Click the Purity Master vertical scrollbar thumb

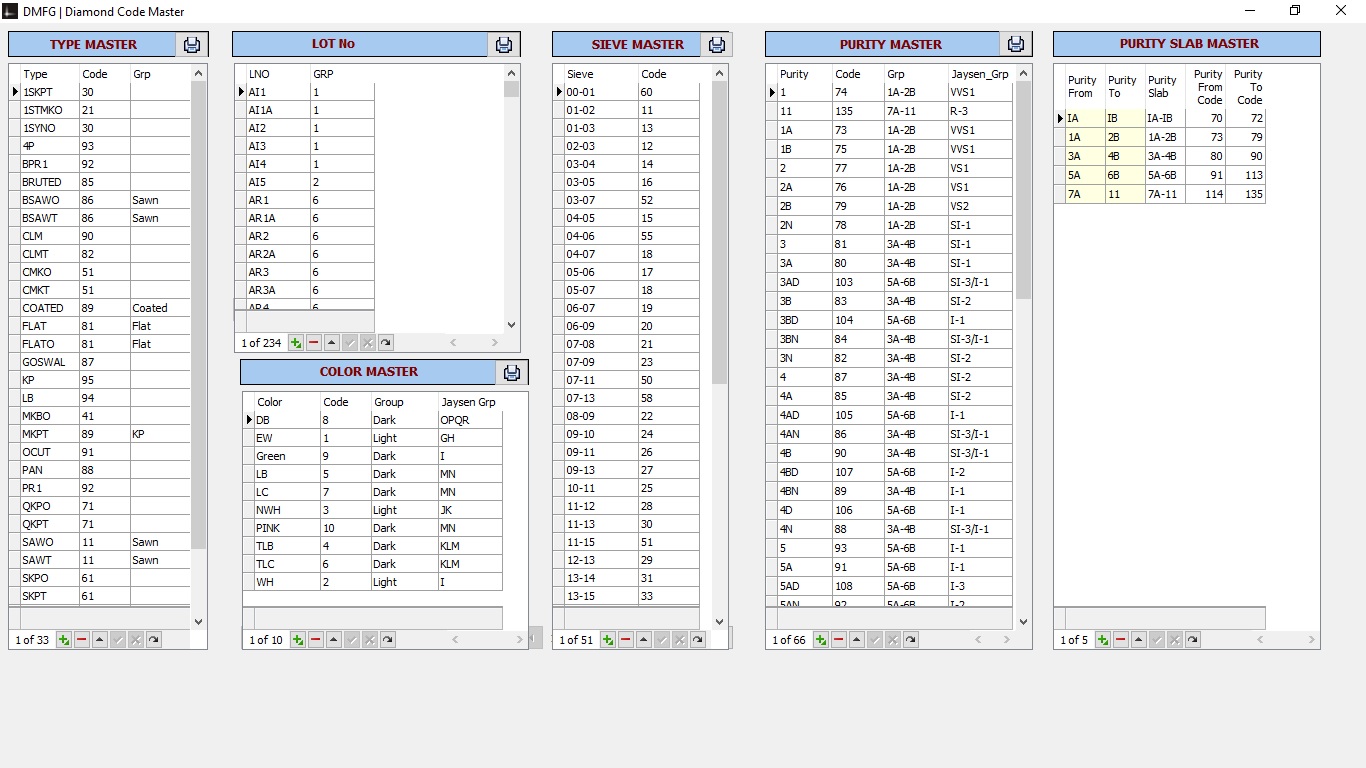(1023, 190)
